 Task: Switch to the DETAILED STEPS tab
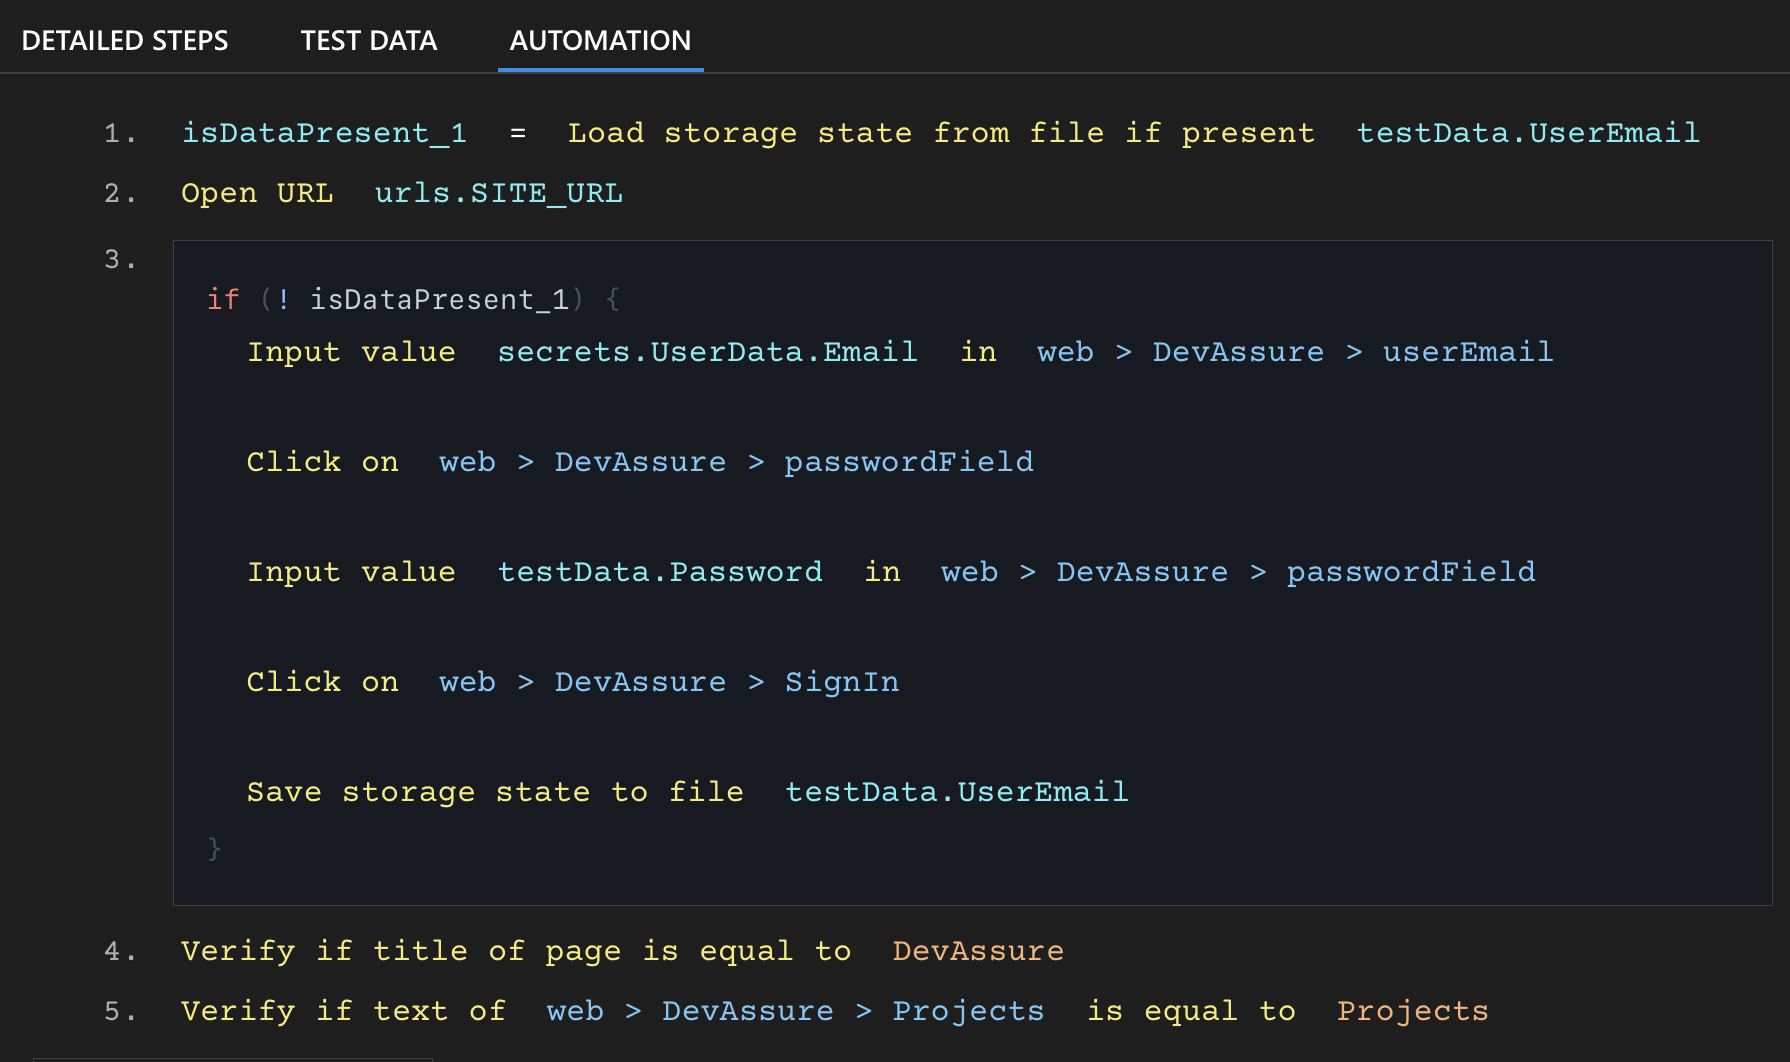[x=126, y=41]
